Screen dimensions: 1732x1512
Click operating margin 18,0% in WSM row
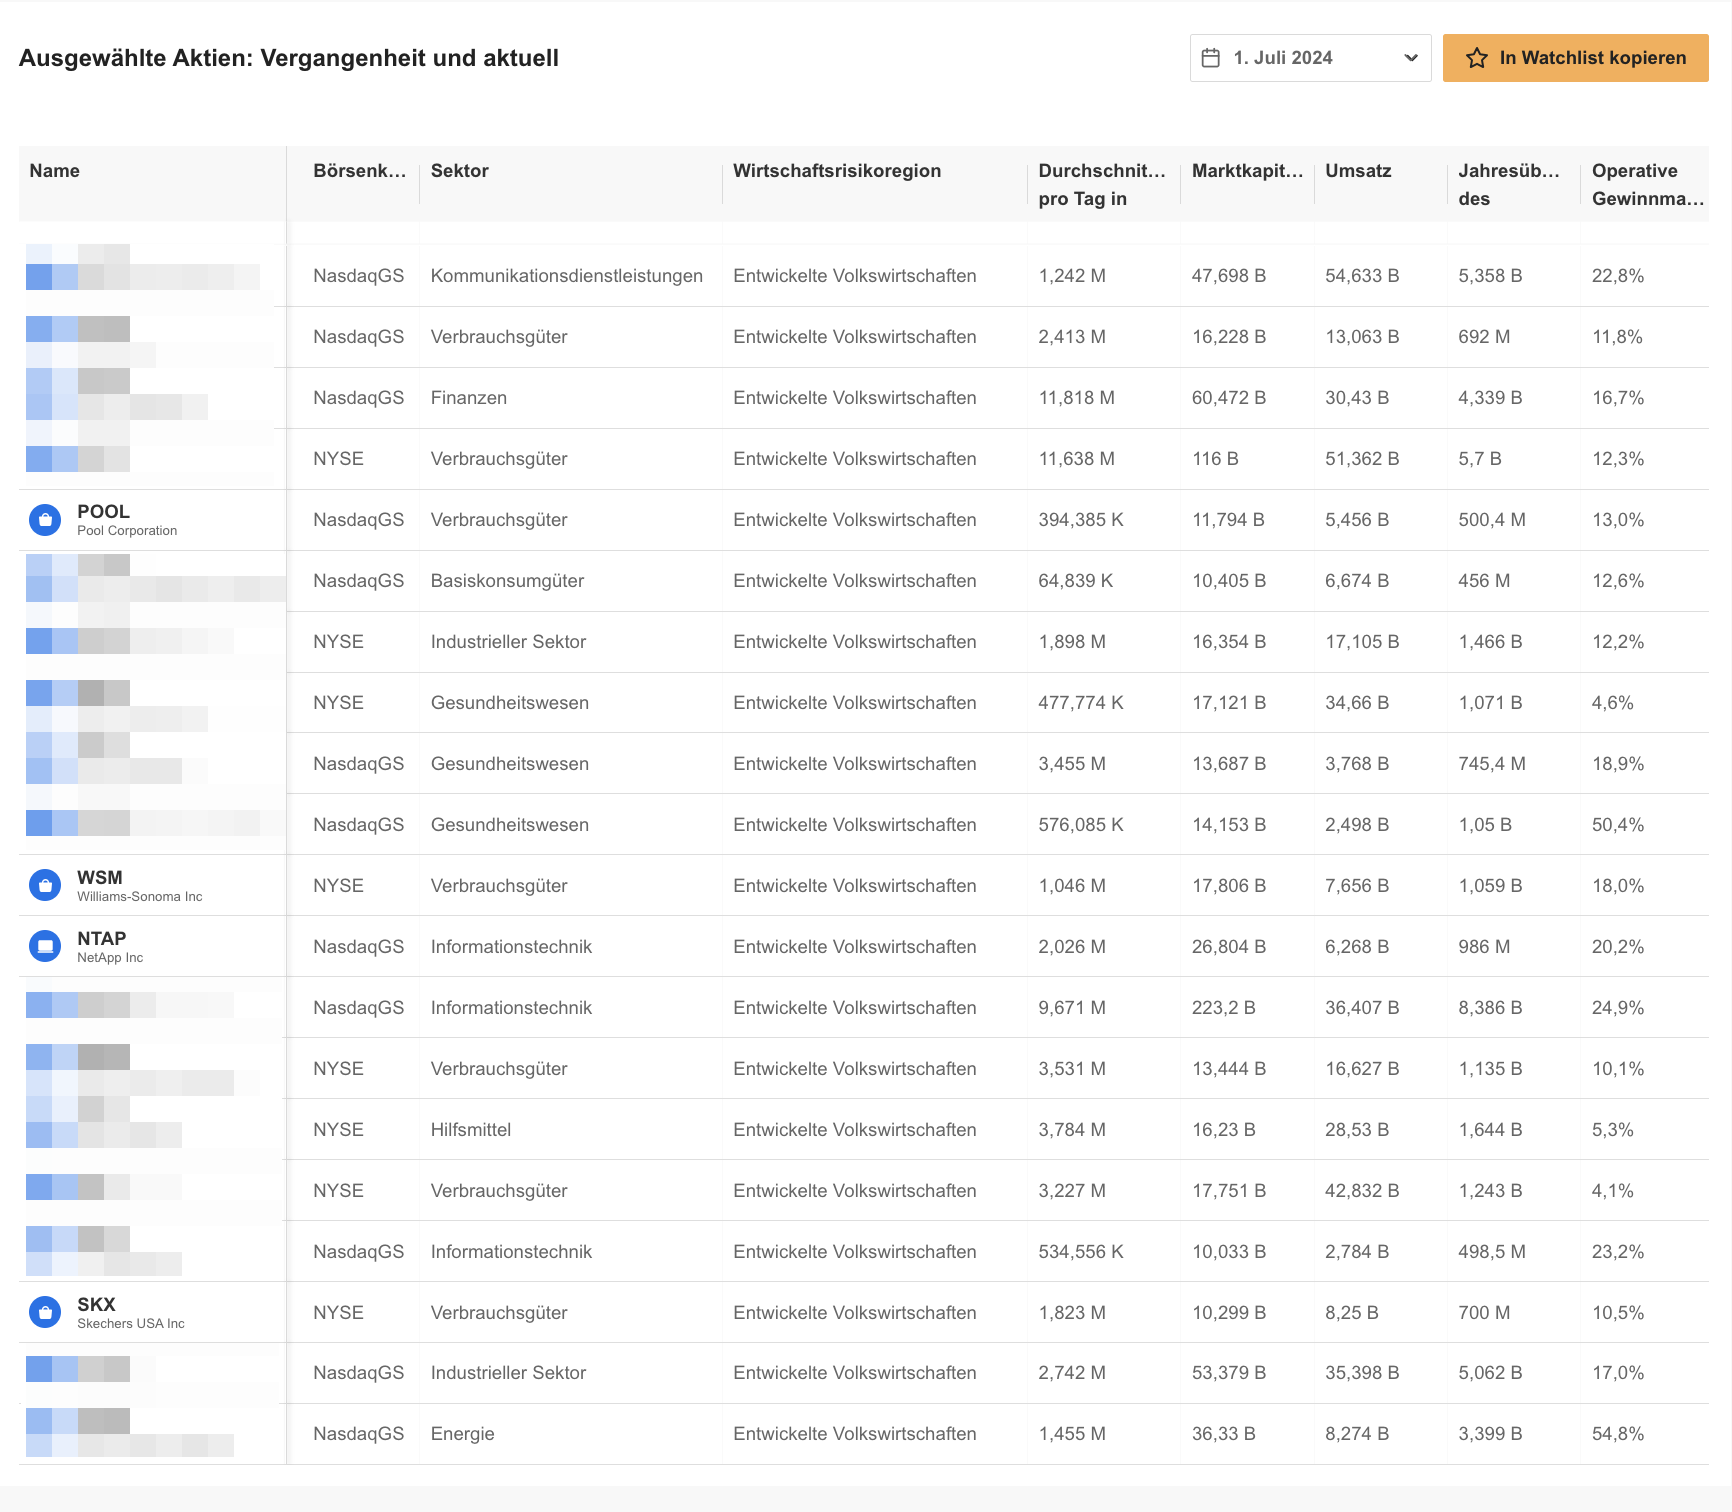pyautogui.click(x=1618, y=886)
